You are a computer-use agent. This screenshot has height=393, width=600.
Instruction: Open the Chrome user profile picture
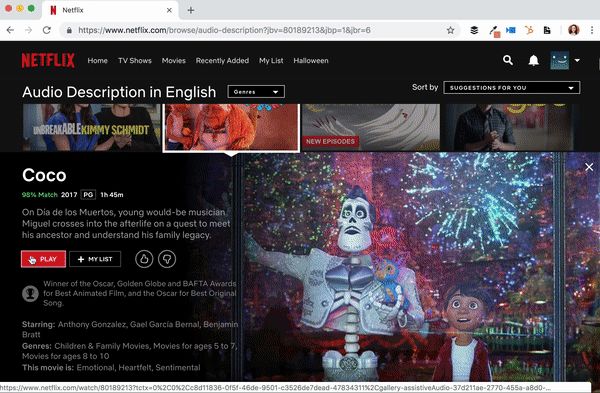pos(573,30)
